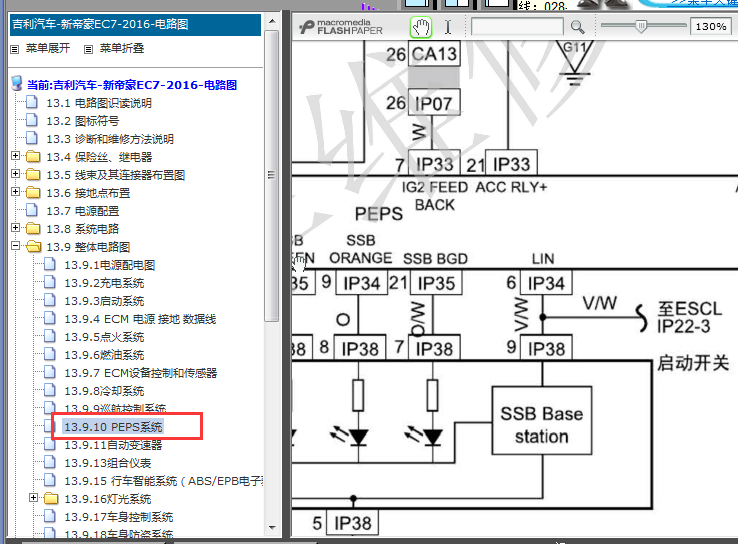Click tree panel scrollbar down arrow
The width and height of the screenshot is (738, 544).
(272, 528)
